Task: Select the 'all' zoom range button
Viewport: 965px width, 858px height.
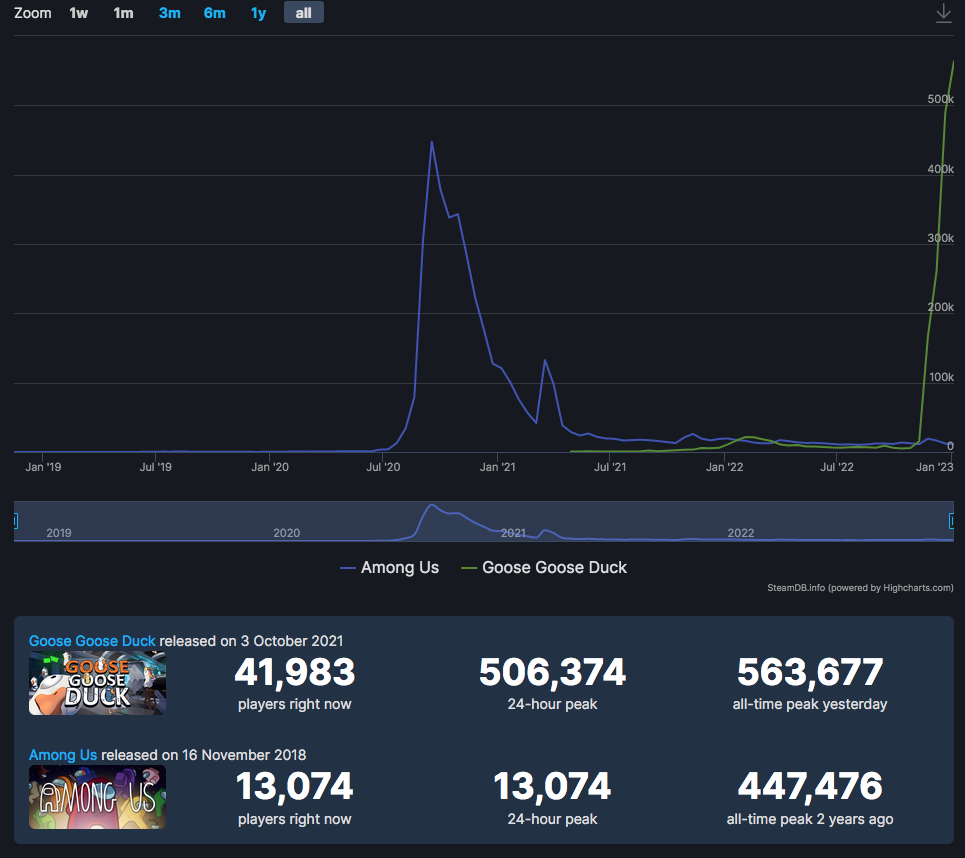Action: (x=303, y=13)
